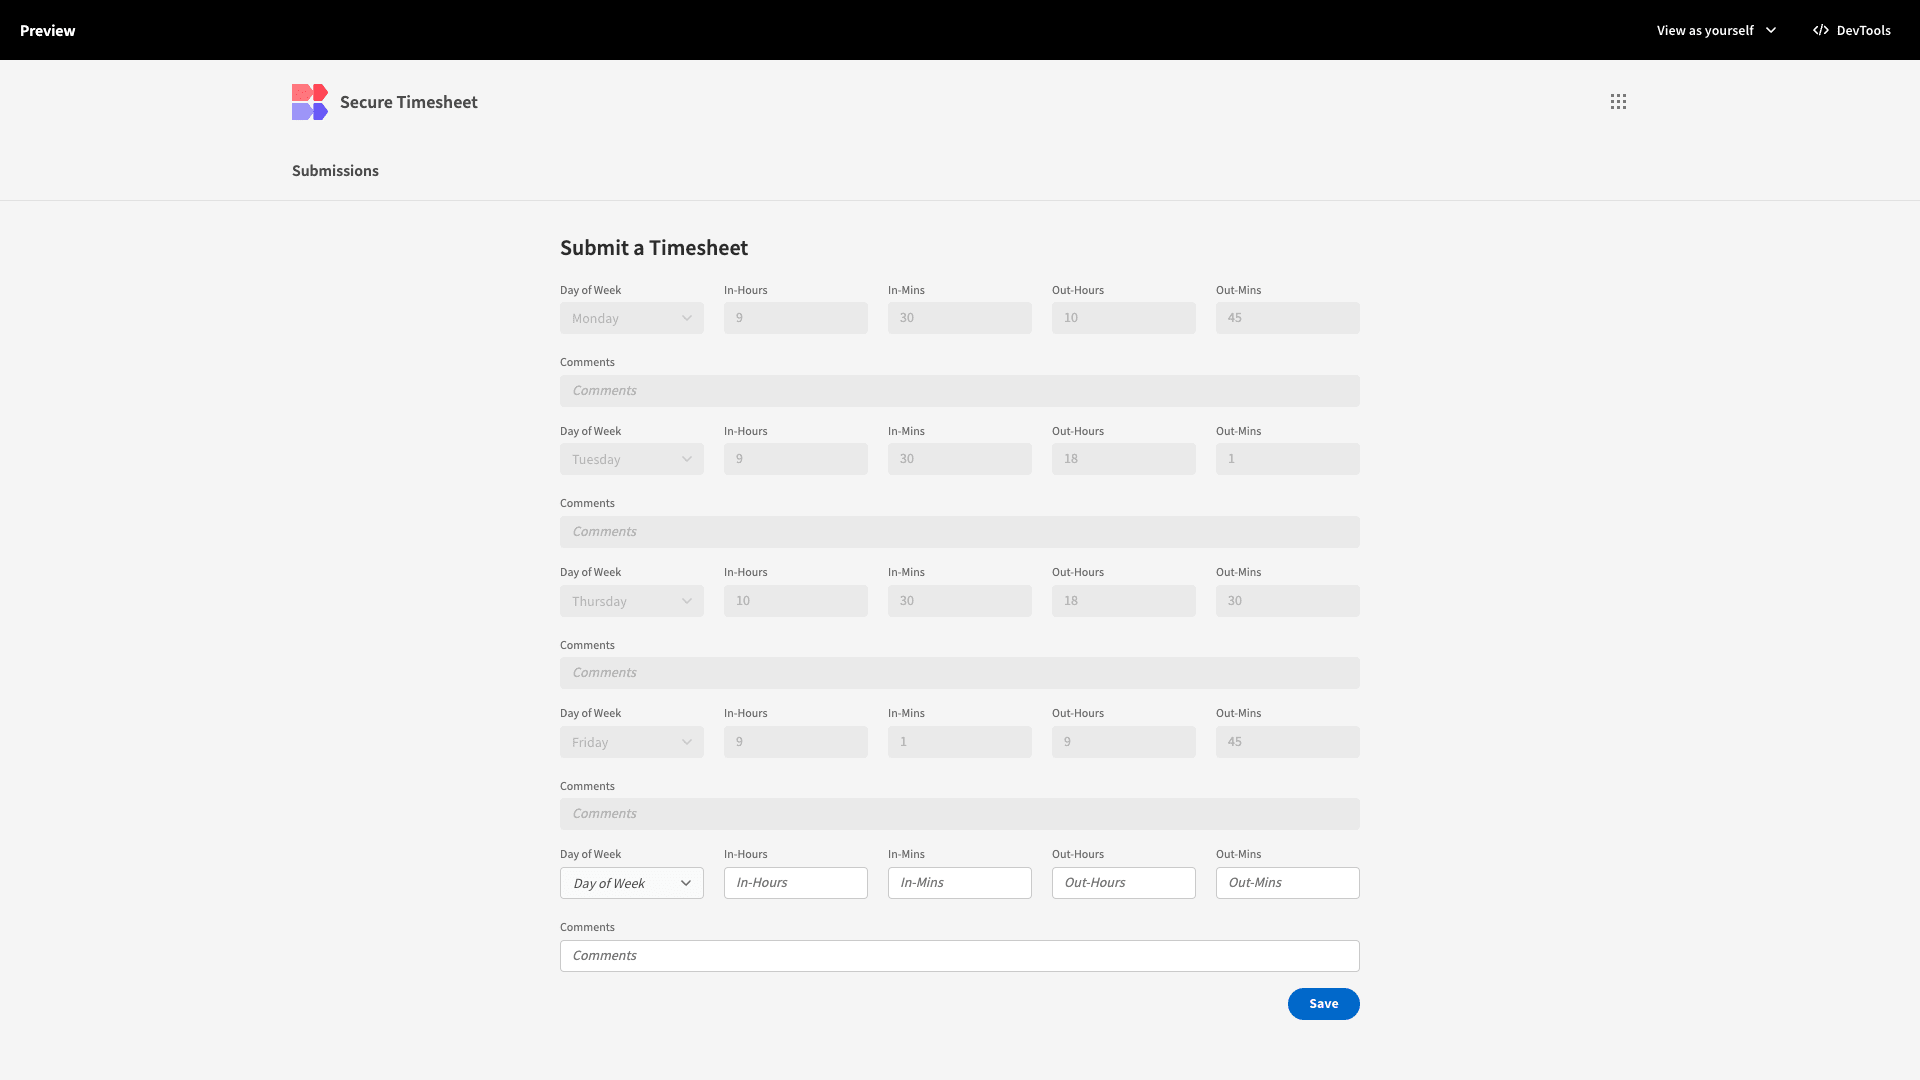Select Tuesday's Out-Hours field

pos(1124,459)
